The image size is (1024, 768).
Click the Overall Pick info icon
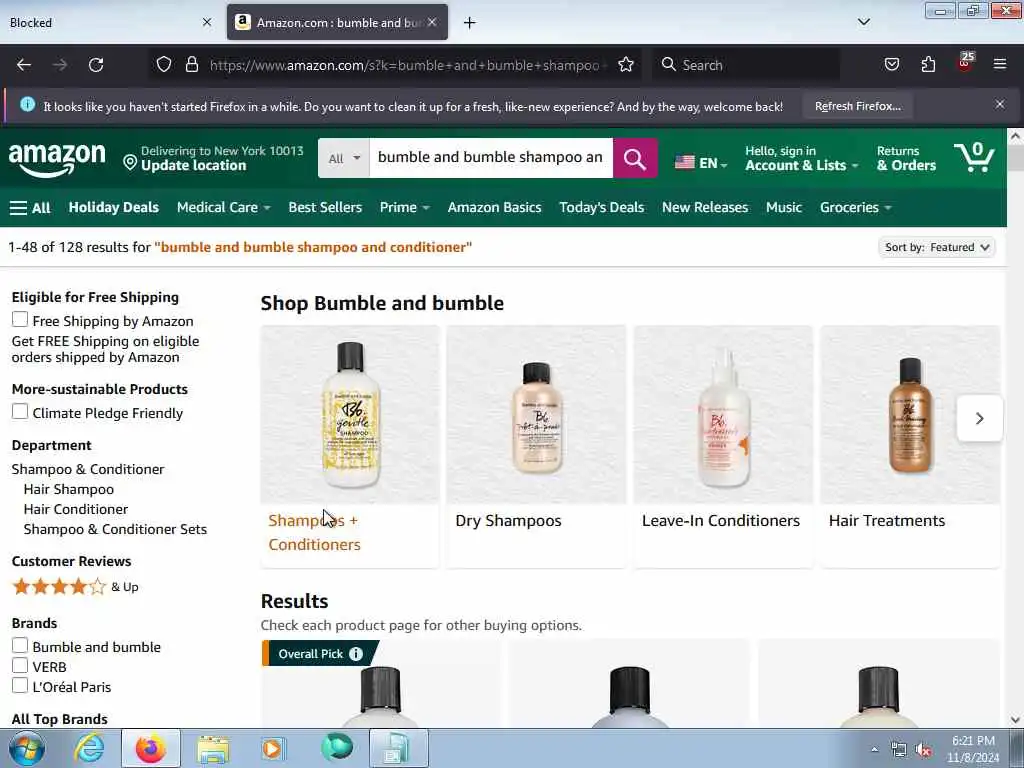click(356, 654)
